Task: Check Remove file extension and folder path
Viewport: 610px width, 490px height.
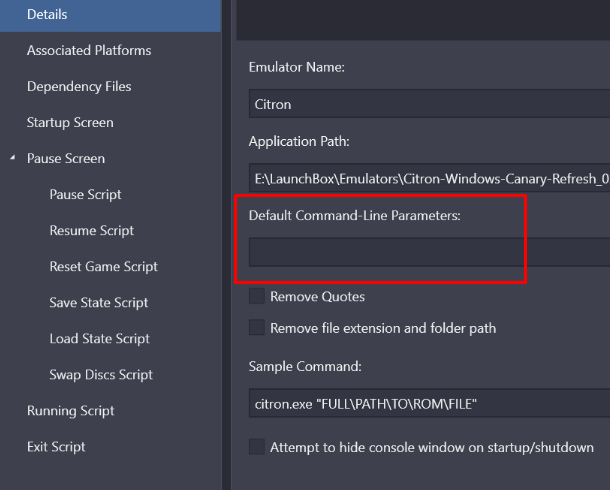Action: click(257, 327)
